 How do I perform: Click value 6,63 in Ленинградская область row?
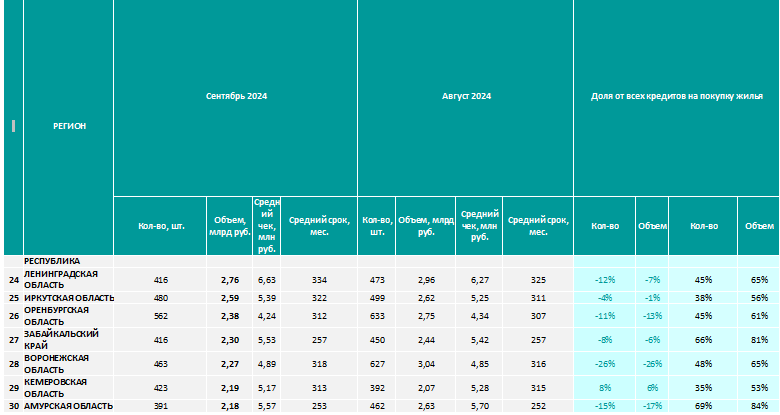267,280
